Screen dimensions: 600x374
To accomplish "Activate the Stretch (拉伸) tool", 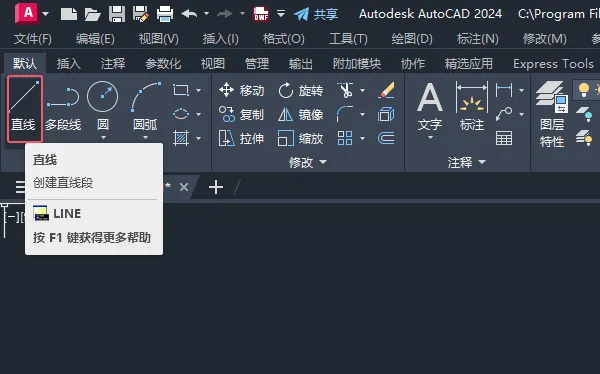I will [x=241, y=138].
